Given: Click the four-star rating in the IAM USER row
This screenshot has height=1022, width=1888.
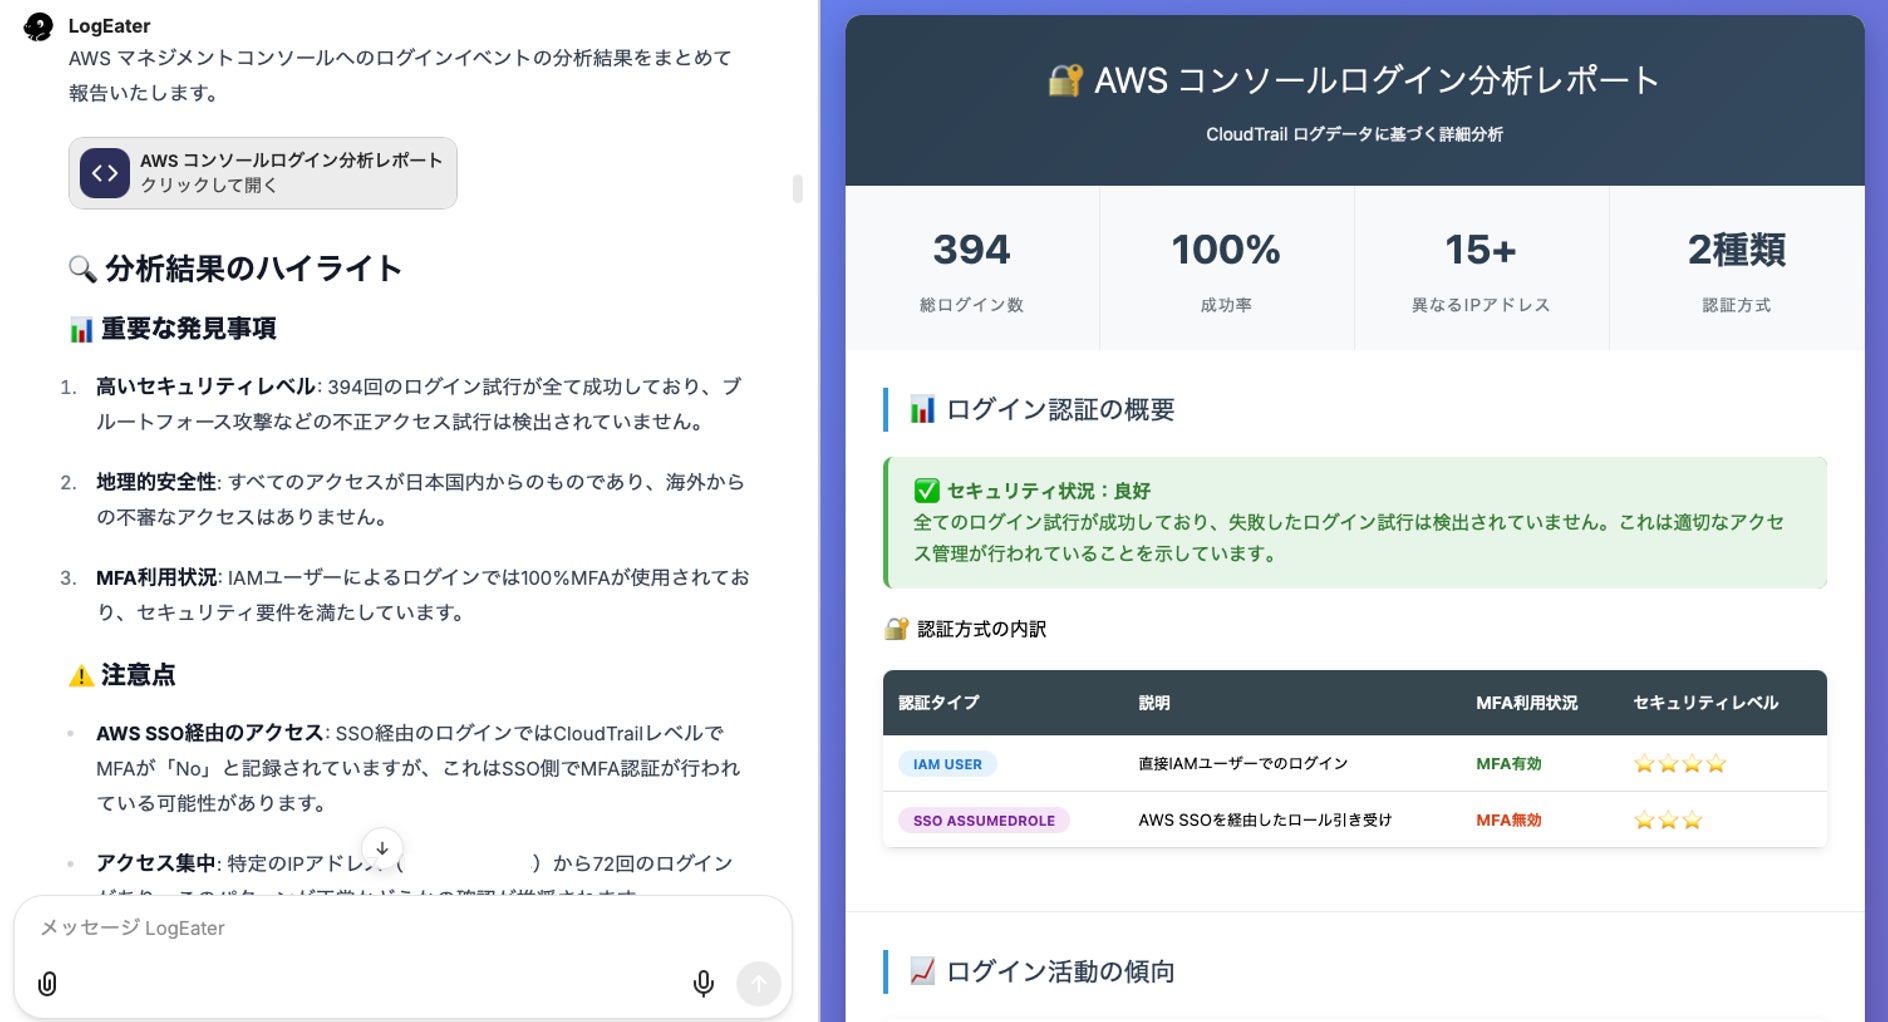Looking at the screenshot, I should coord(1680,764).
